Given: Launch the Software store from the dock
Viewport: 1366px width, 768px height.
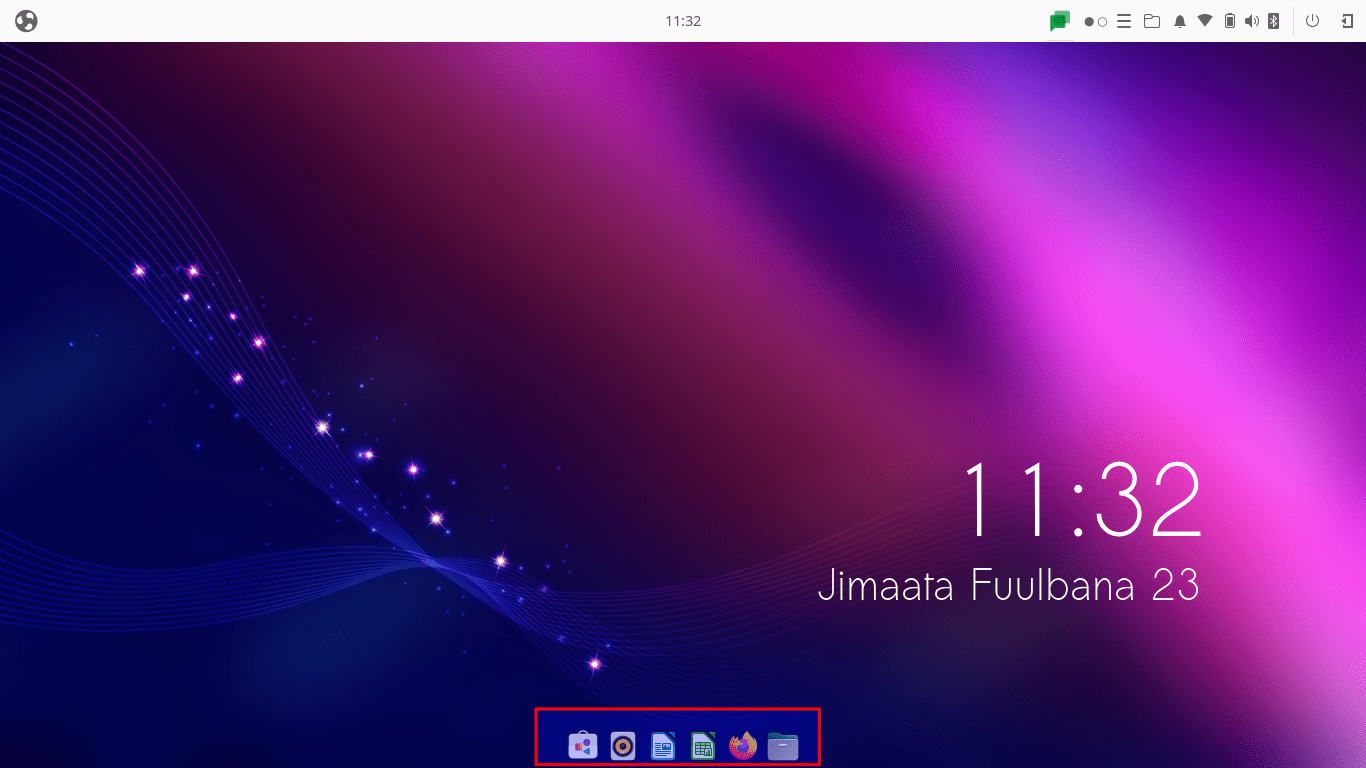Looking at the screenshot, I should point(583,746).
